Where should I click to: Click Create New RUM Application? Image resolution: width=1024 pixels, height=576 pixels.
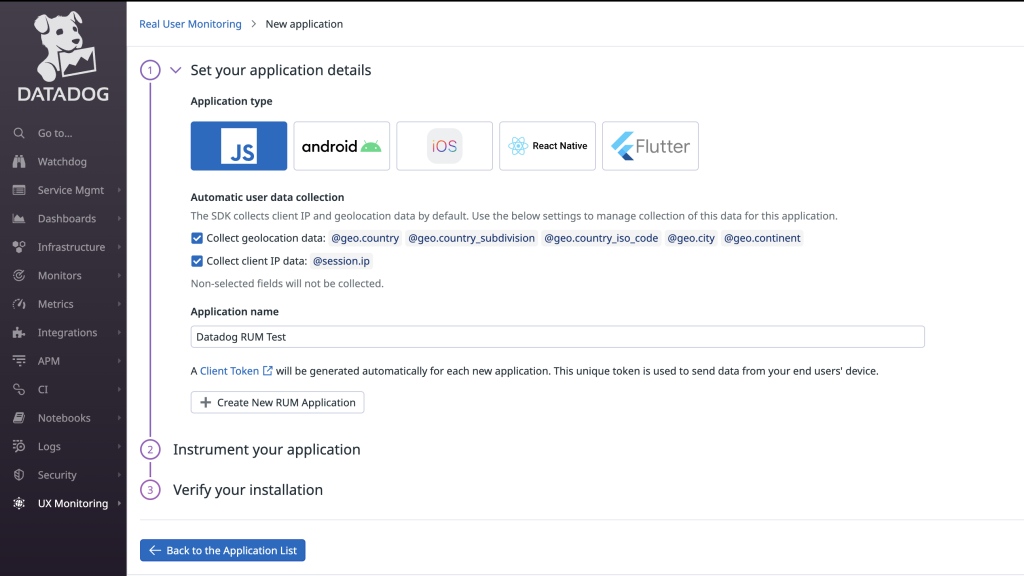click(277, 402)
